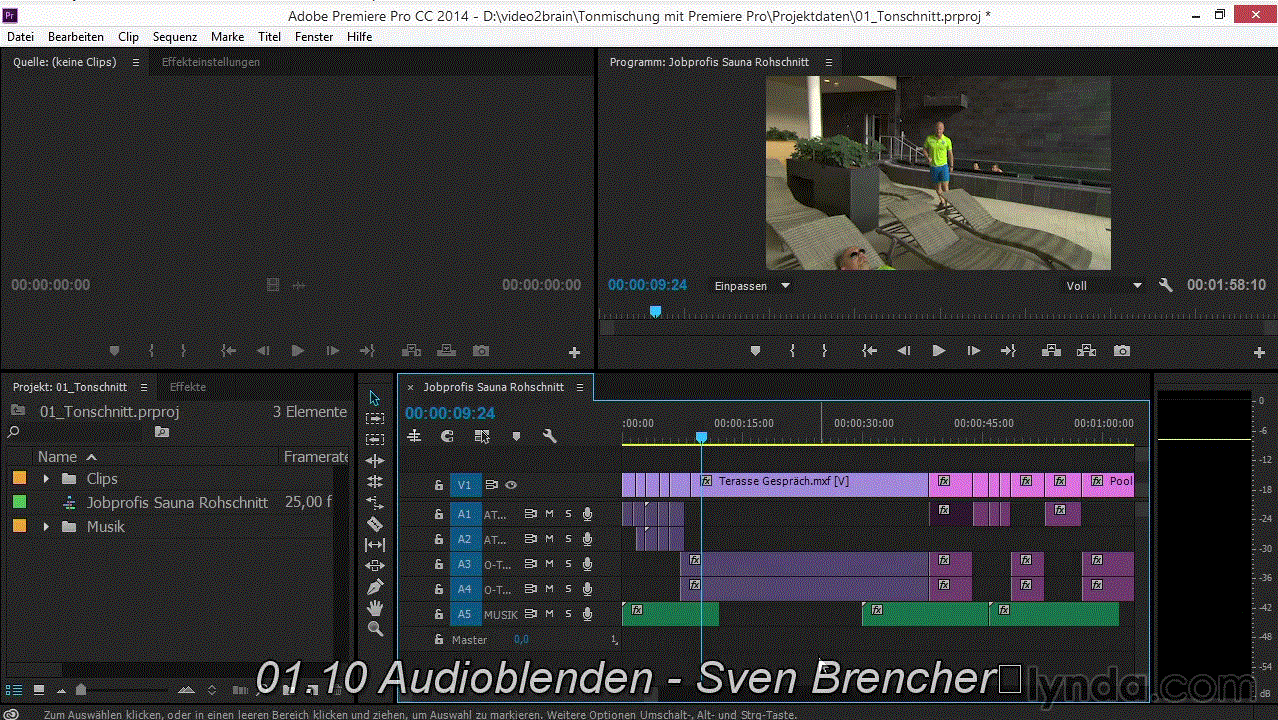Image resolution: width=1278 pixels, height=720 pixels.
Task: Open the Marke menu
Action: coord(227,36)
